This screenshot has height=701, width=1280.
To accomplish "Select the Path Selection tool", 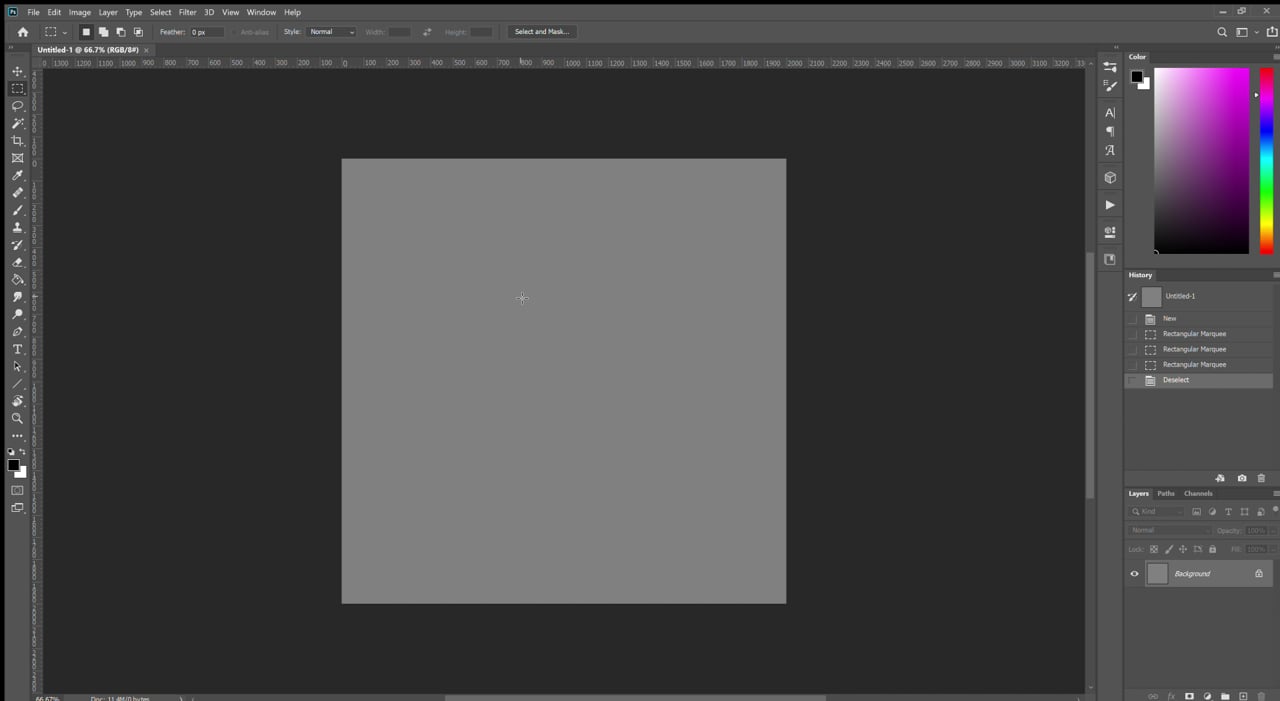I will [17, 366].
